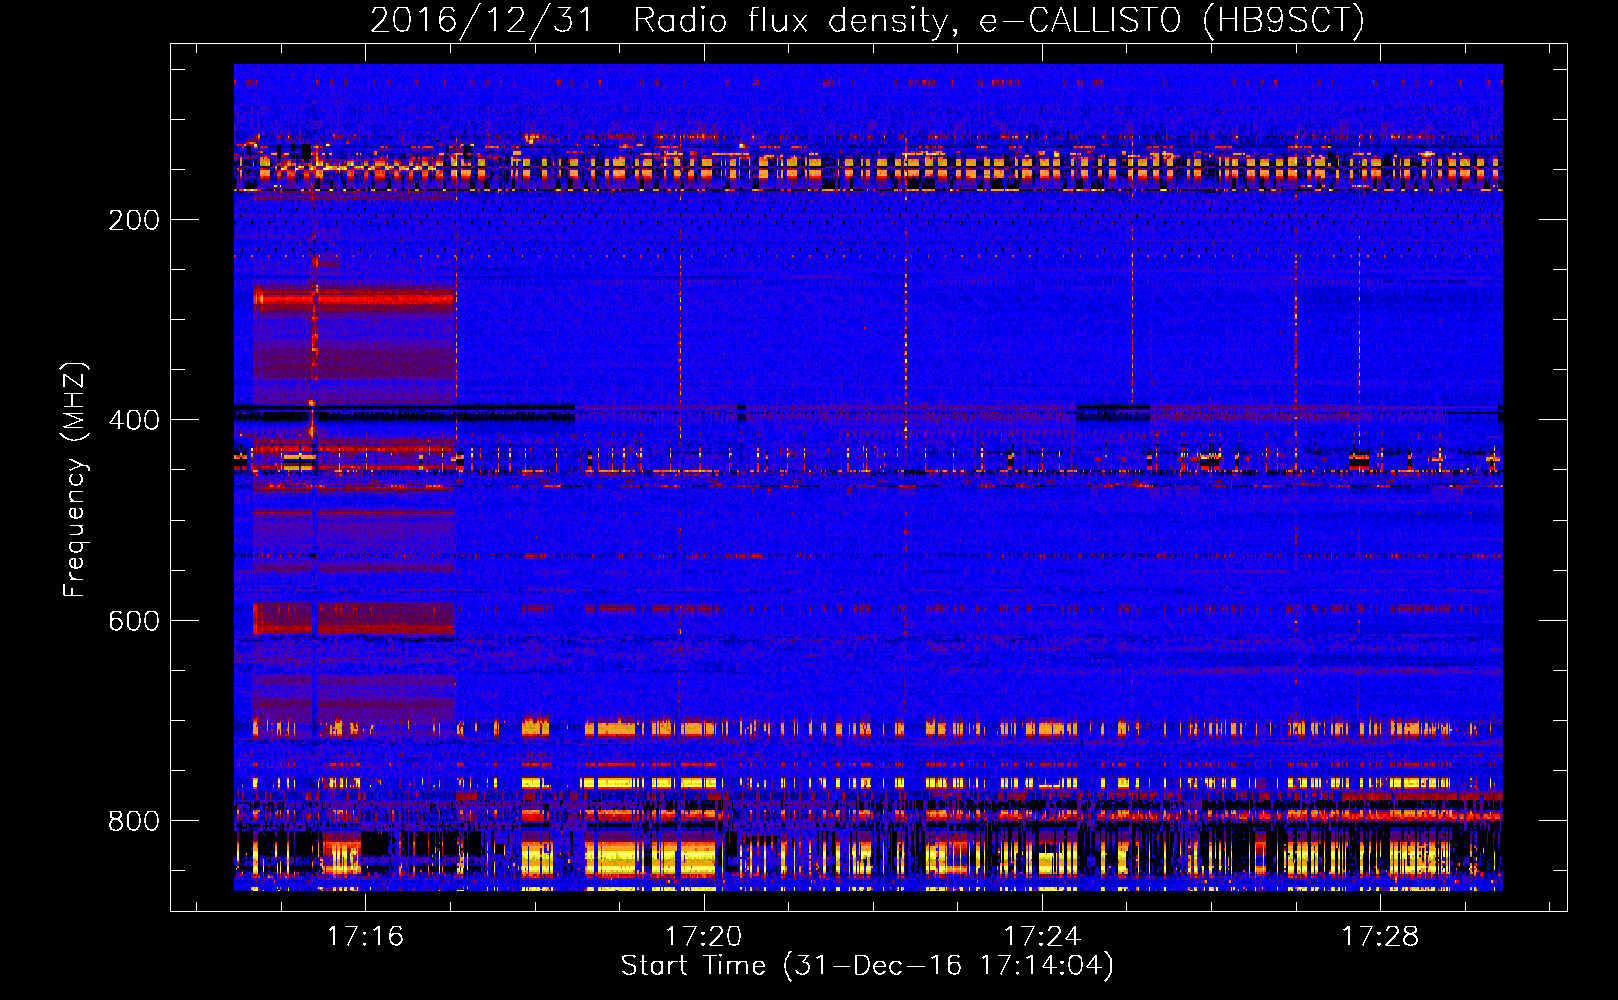Click the date '2016/12/31' in the title
This screenshot has width=1618, height=1000.
coord(482,21)
